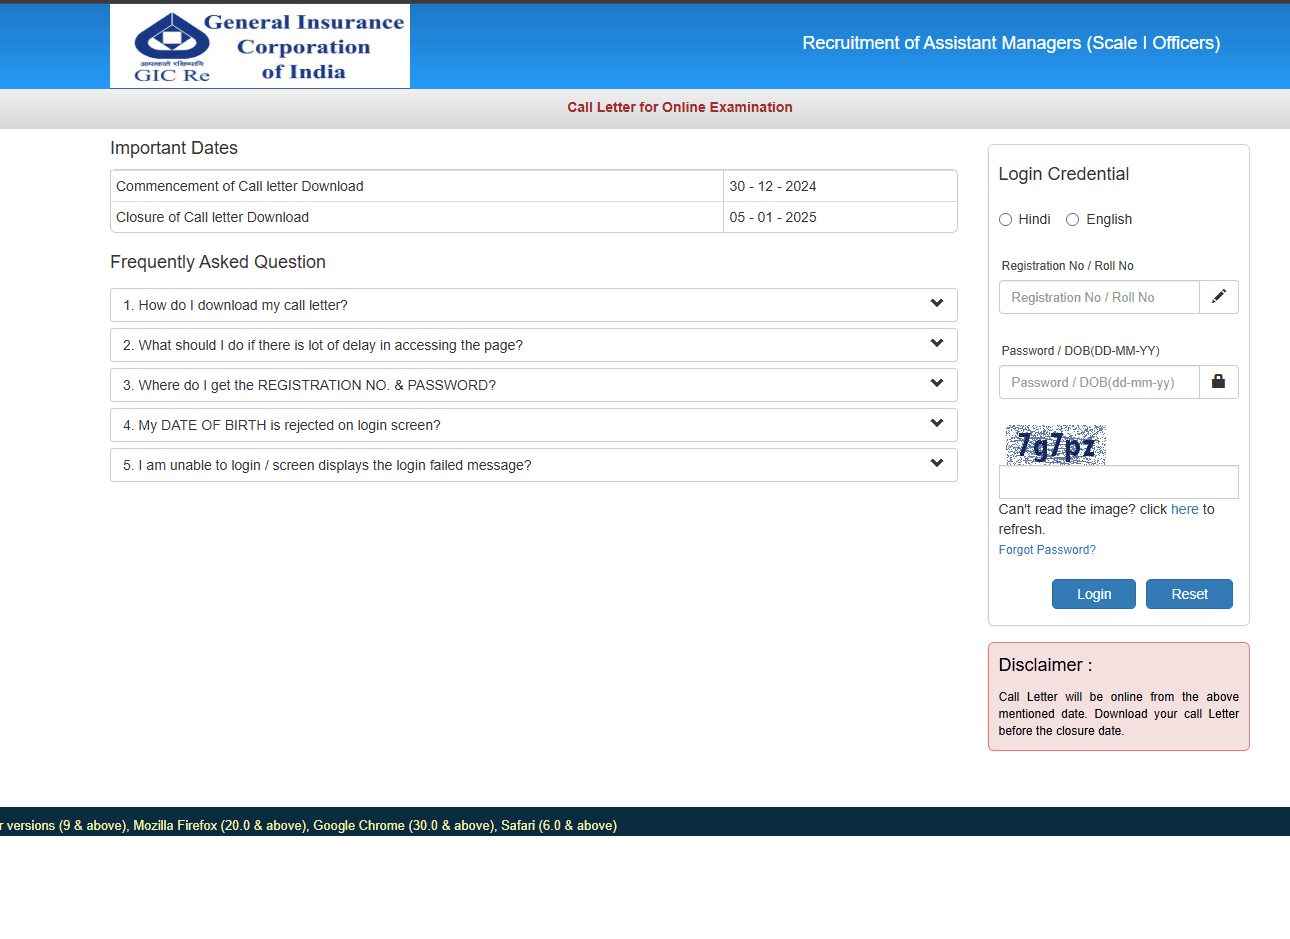Click chevron for Date of Birth rejected FAQ

[x=936, y=424]
